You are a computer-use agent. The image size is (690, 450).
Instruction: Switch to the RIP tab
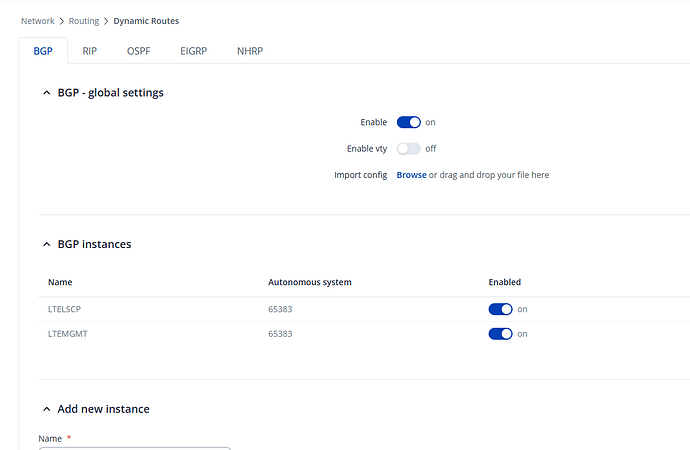(90, 50)
